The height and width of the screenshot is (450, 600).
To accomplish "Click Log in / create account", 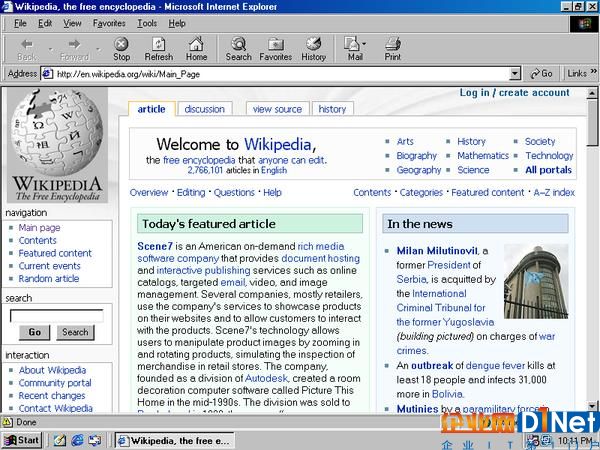I will 515,93.
